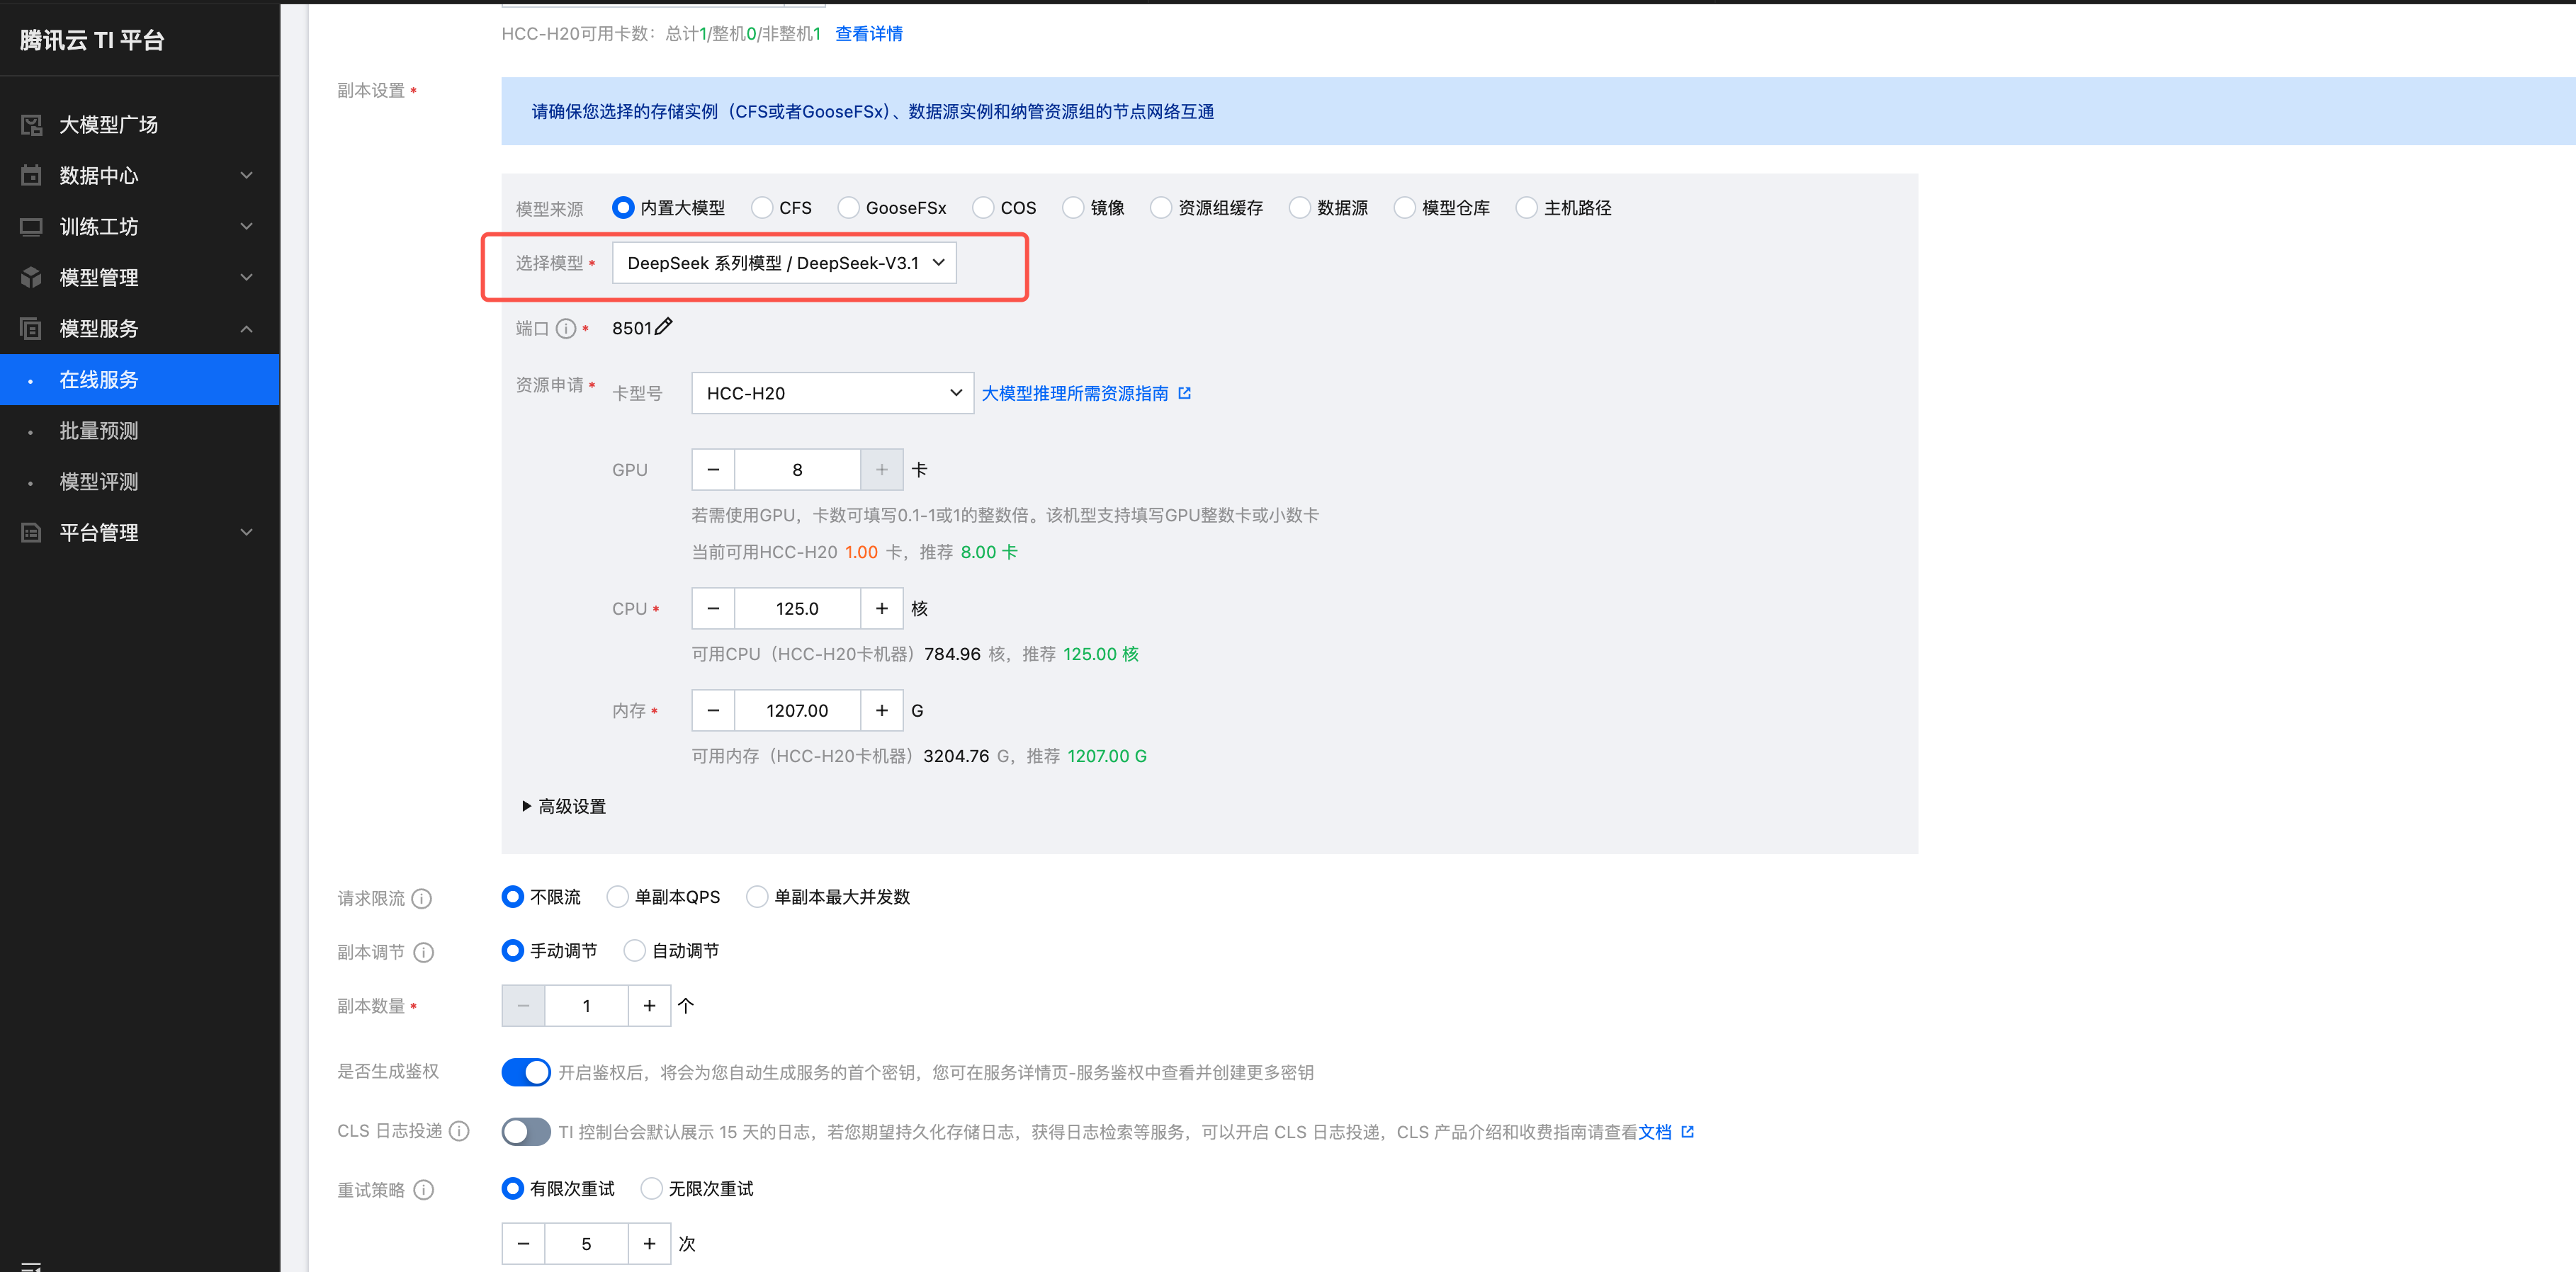
Task: Click the info icon beside 端口 label
Action: point(566,329)
